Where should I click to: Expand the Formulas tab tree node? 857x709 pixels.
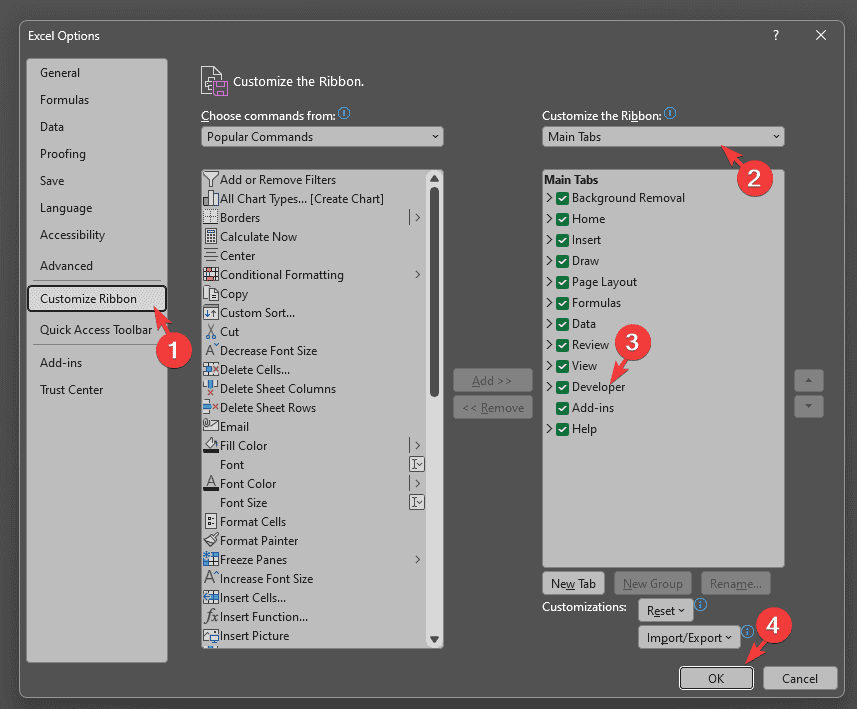pos(549,302)
